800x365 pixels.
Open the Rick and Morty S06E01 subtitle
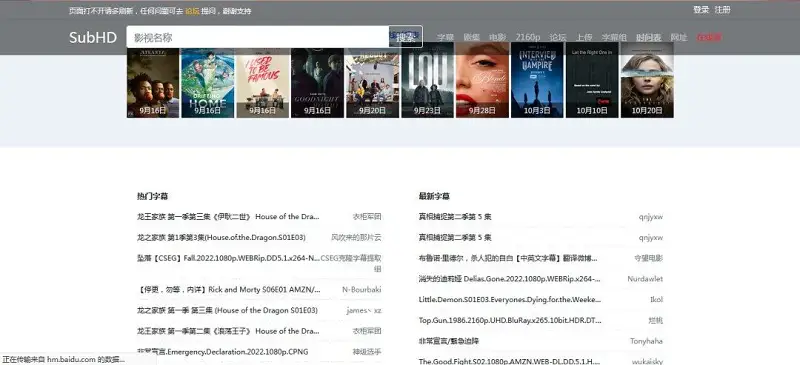pos(229,289)
